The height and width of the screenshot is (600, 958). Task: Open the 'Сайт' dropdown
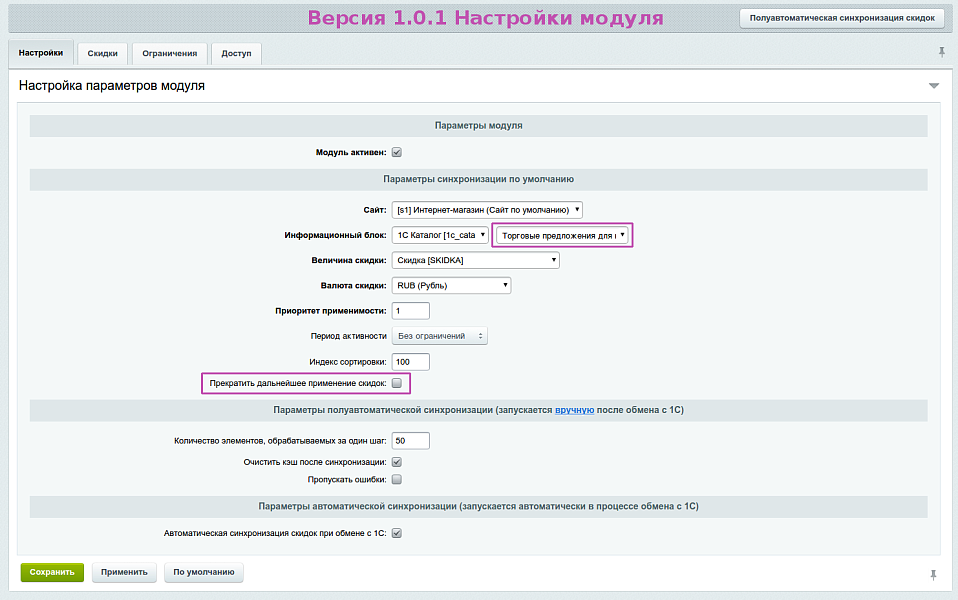coord(487,210)
